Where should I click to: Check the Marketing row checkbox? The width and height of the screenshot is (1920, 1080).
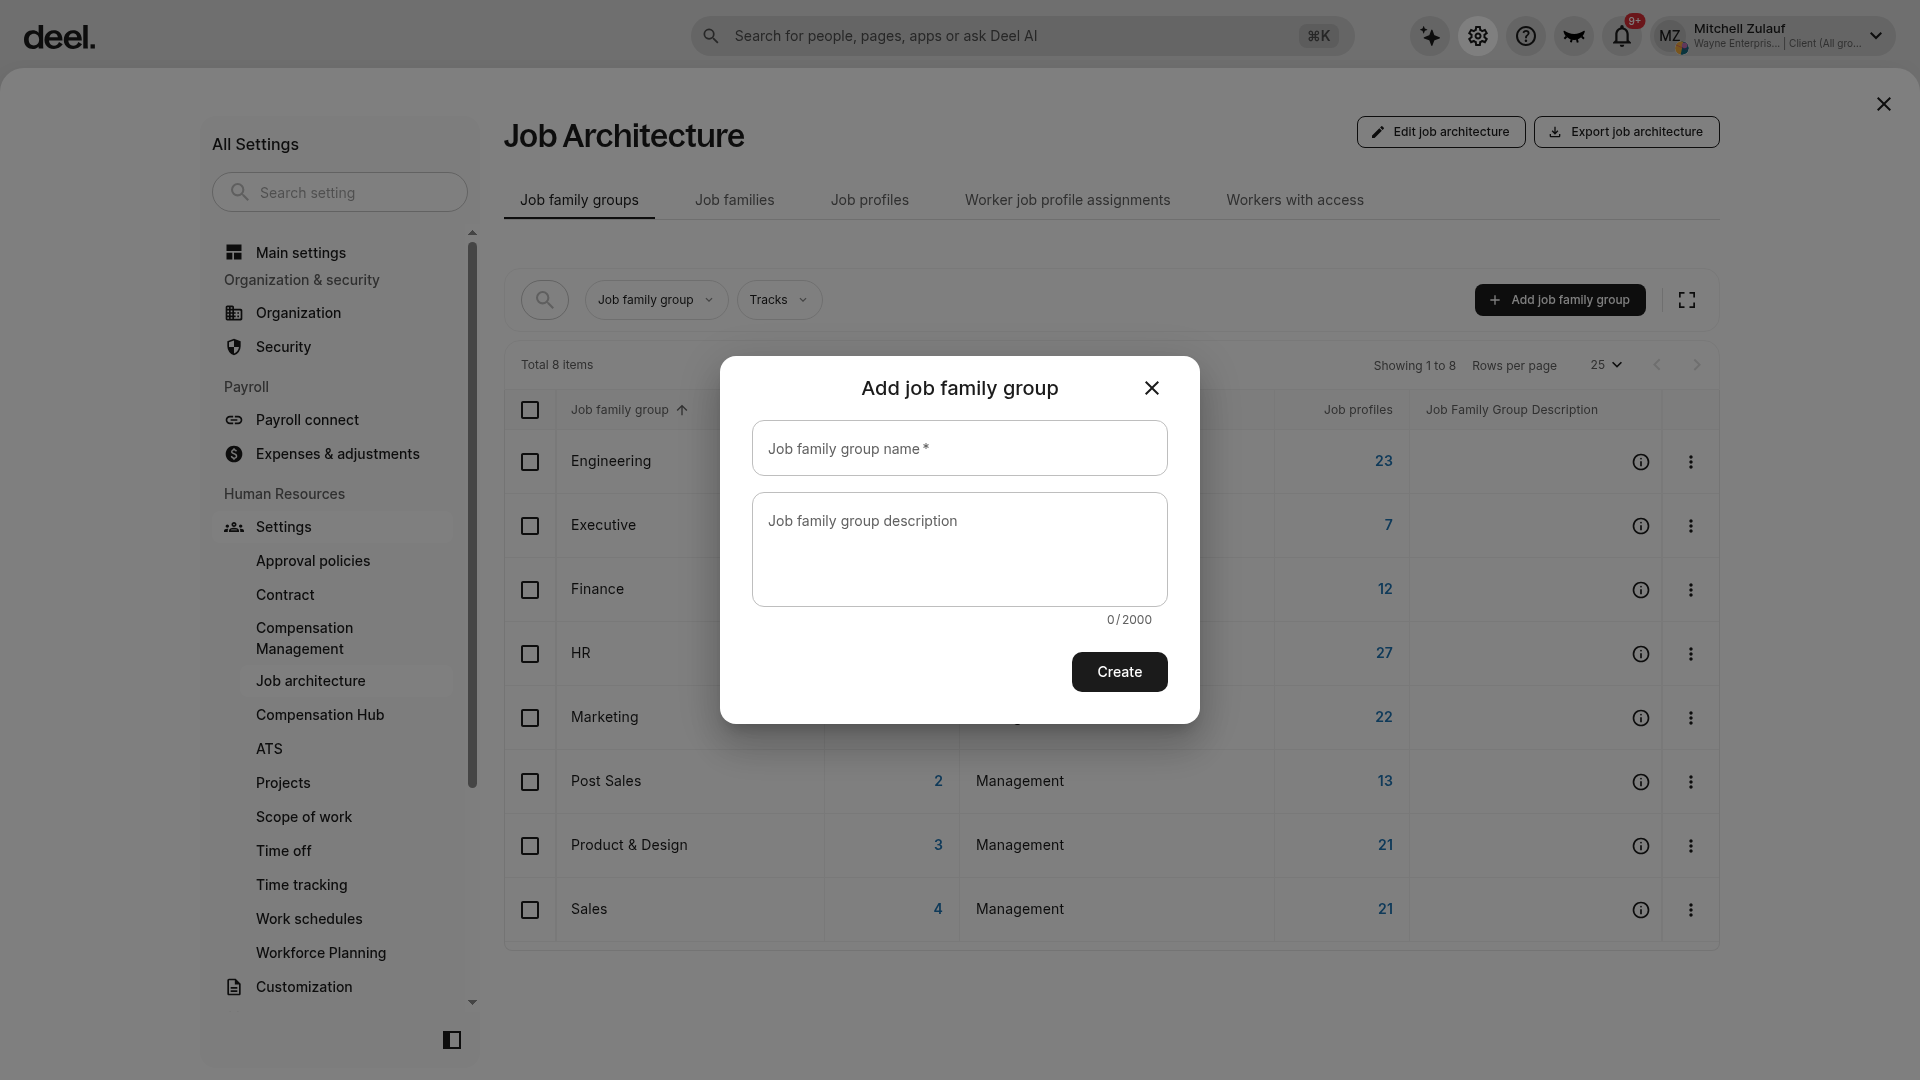click(x=530, y=718)
